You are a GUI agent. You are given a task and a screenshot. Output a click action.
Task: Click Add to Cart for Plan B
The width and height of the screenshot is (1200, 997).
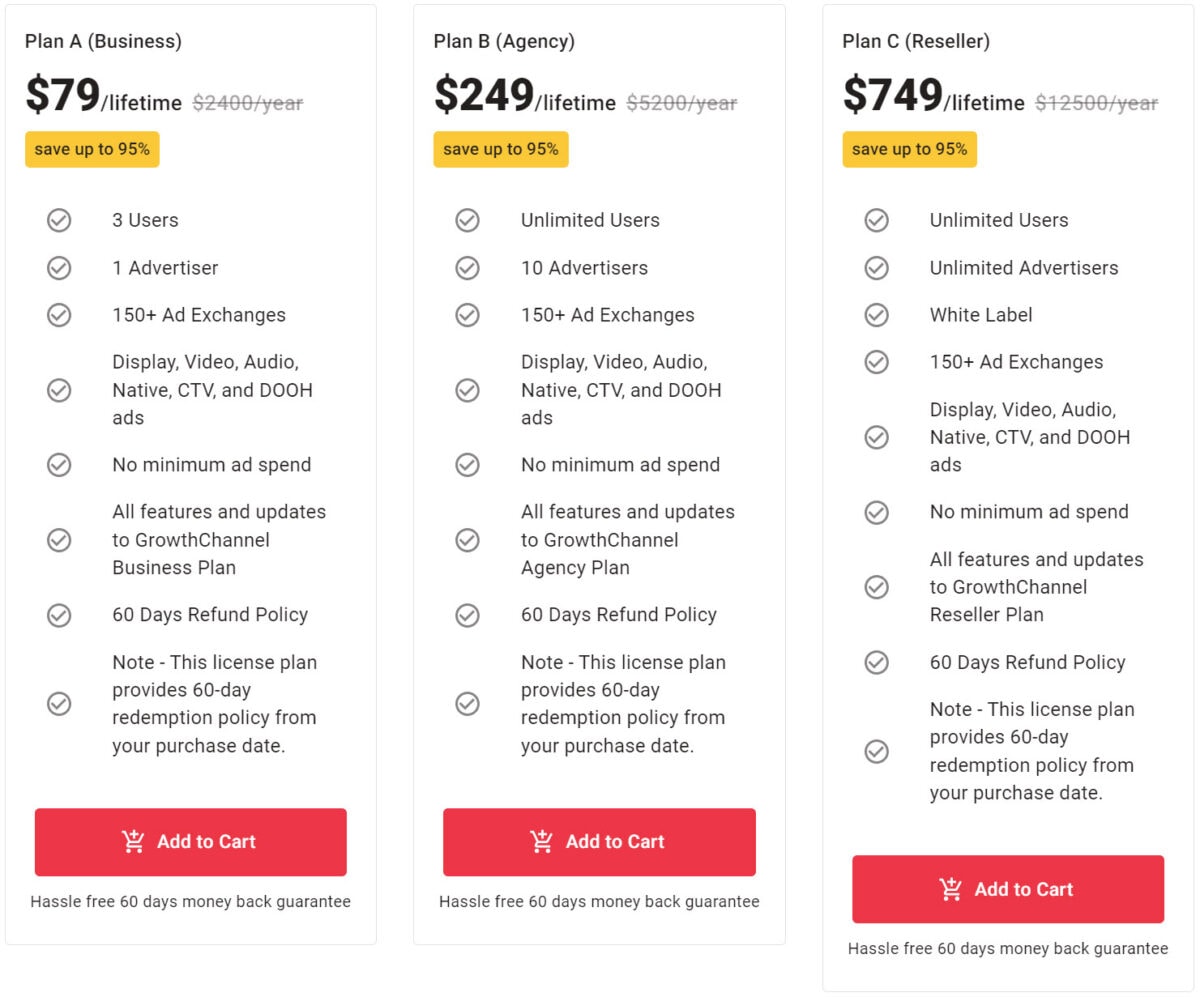tap(599, 841)
